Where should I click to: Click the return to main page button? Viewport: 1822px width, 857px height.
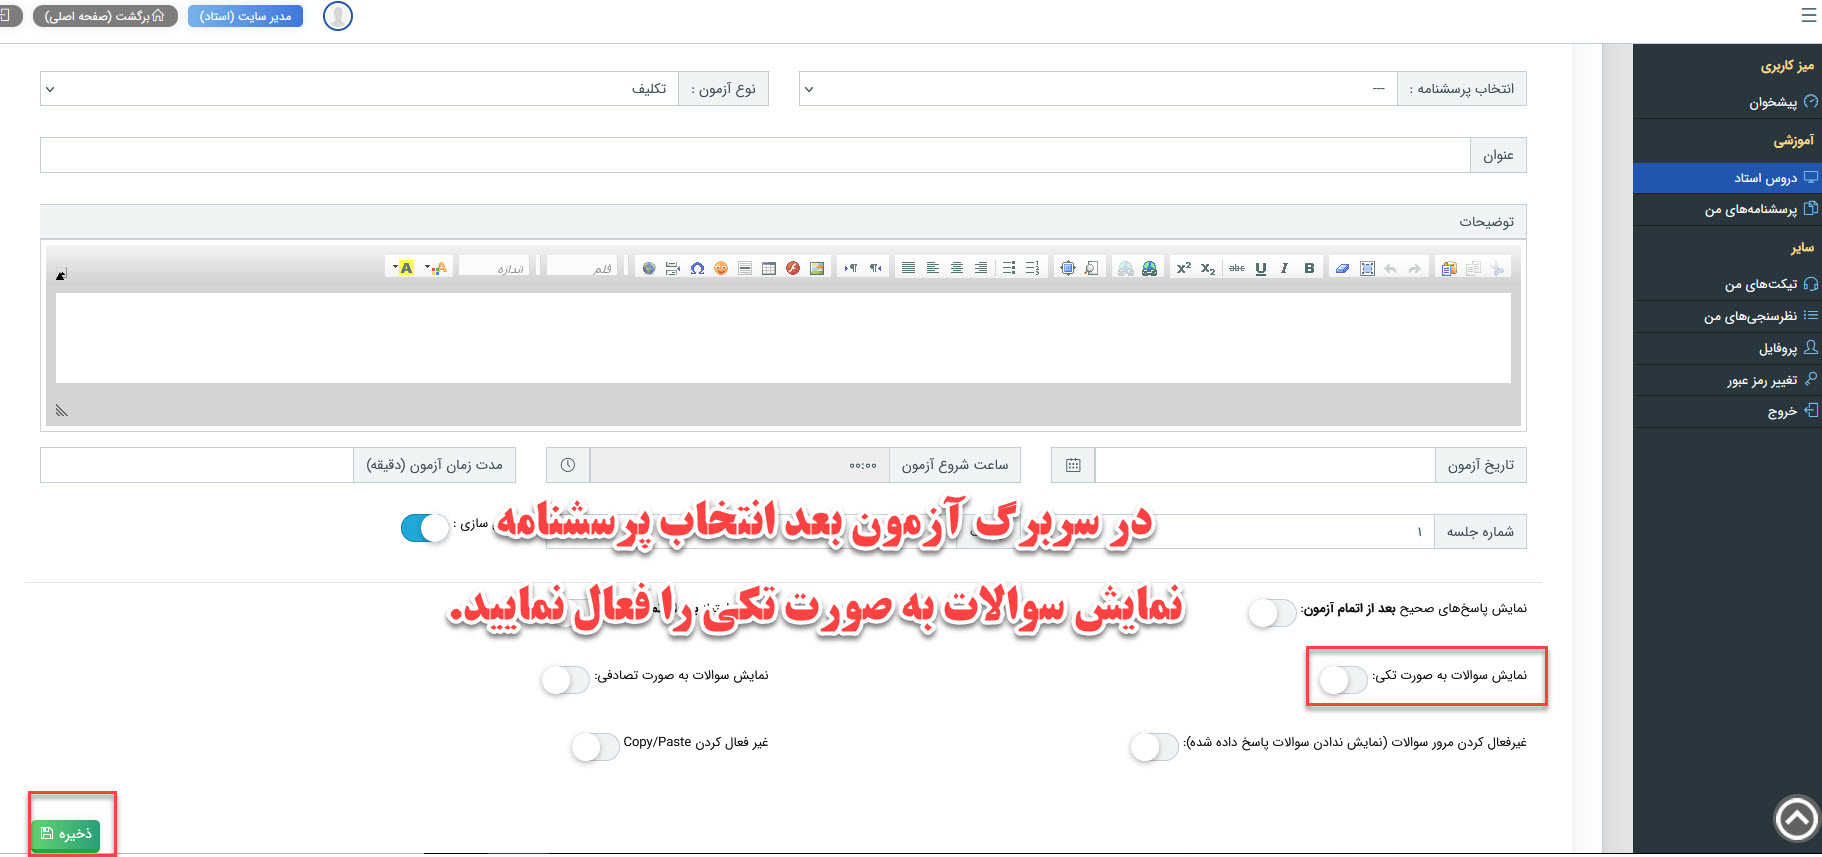[x=105, y=16]
